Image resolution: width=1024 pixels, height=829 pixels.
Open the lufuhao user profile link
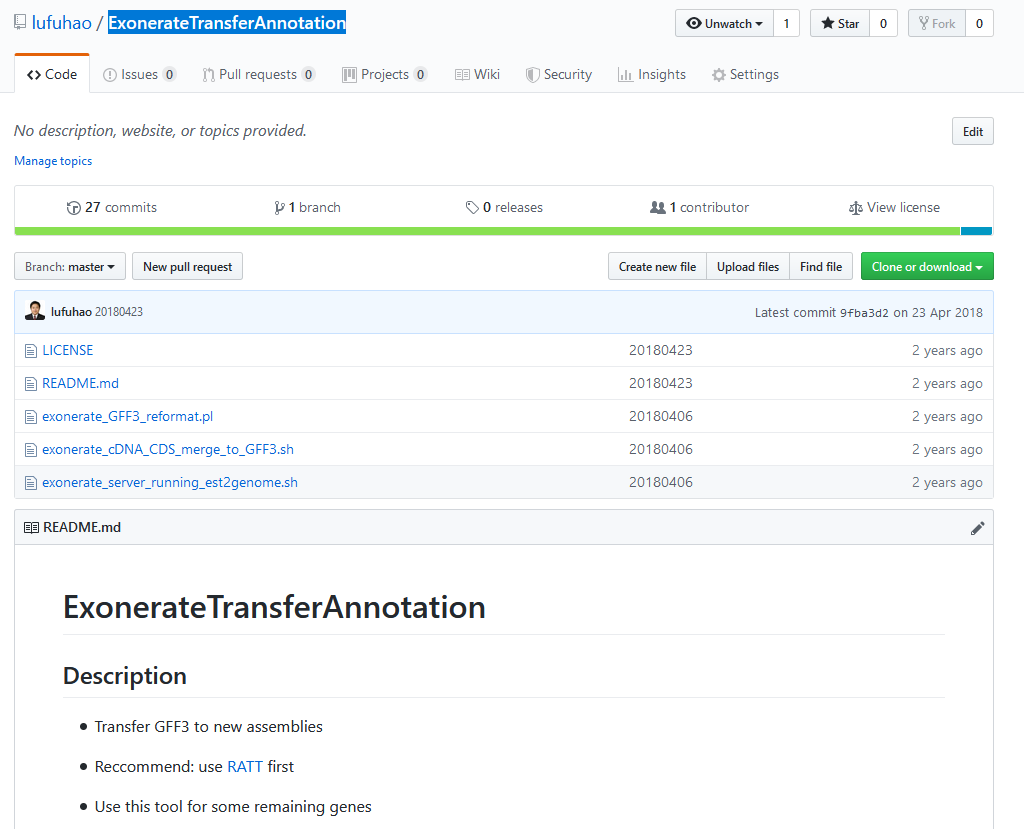61,23
